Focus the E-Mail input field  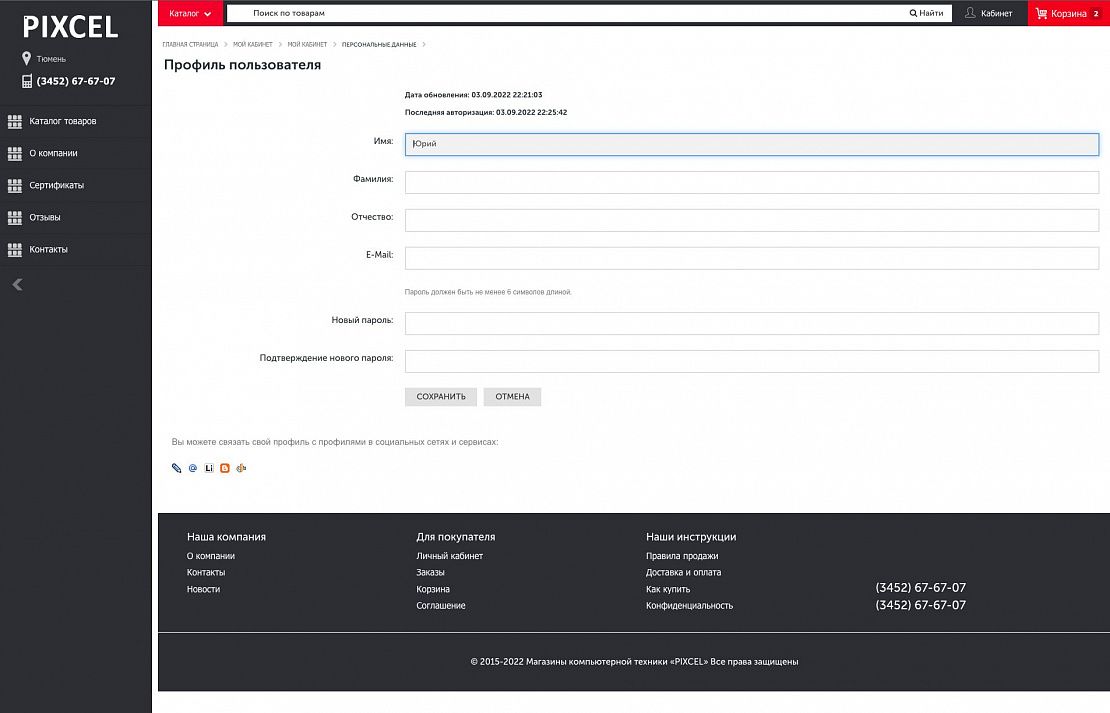pyautogui.click(x=751, y=258)
